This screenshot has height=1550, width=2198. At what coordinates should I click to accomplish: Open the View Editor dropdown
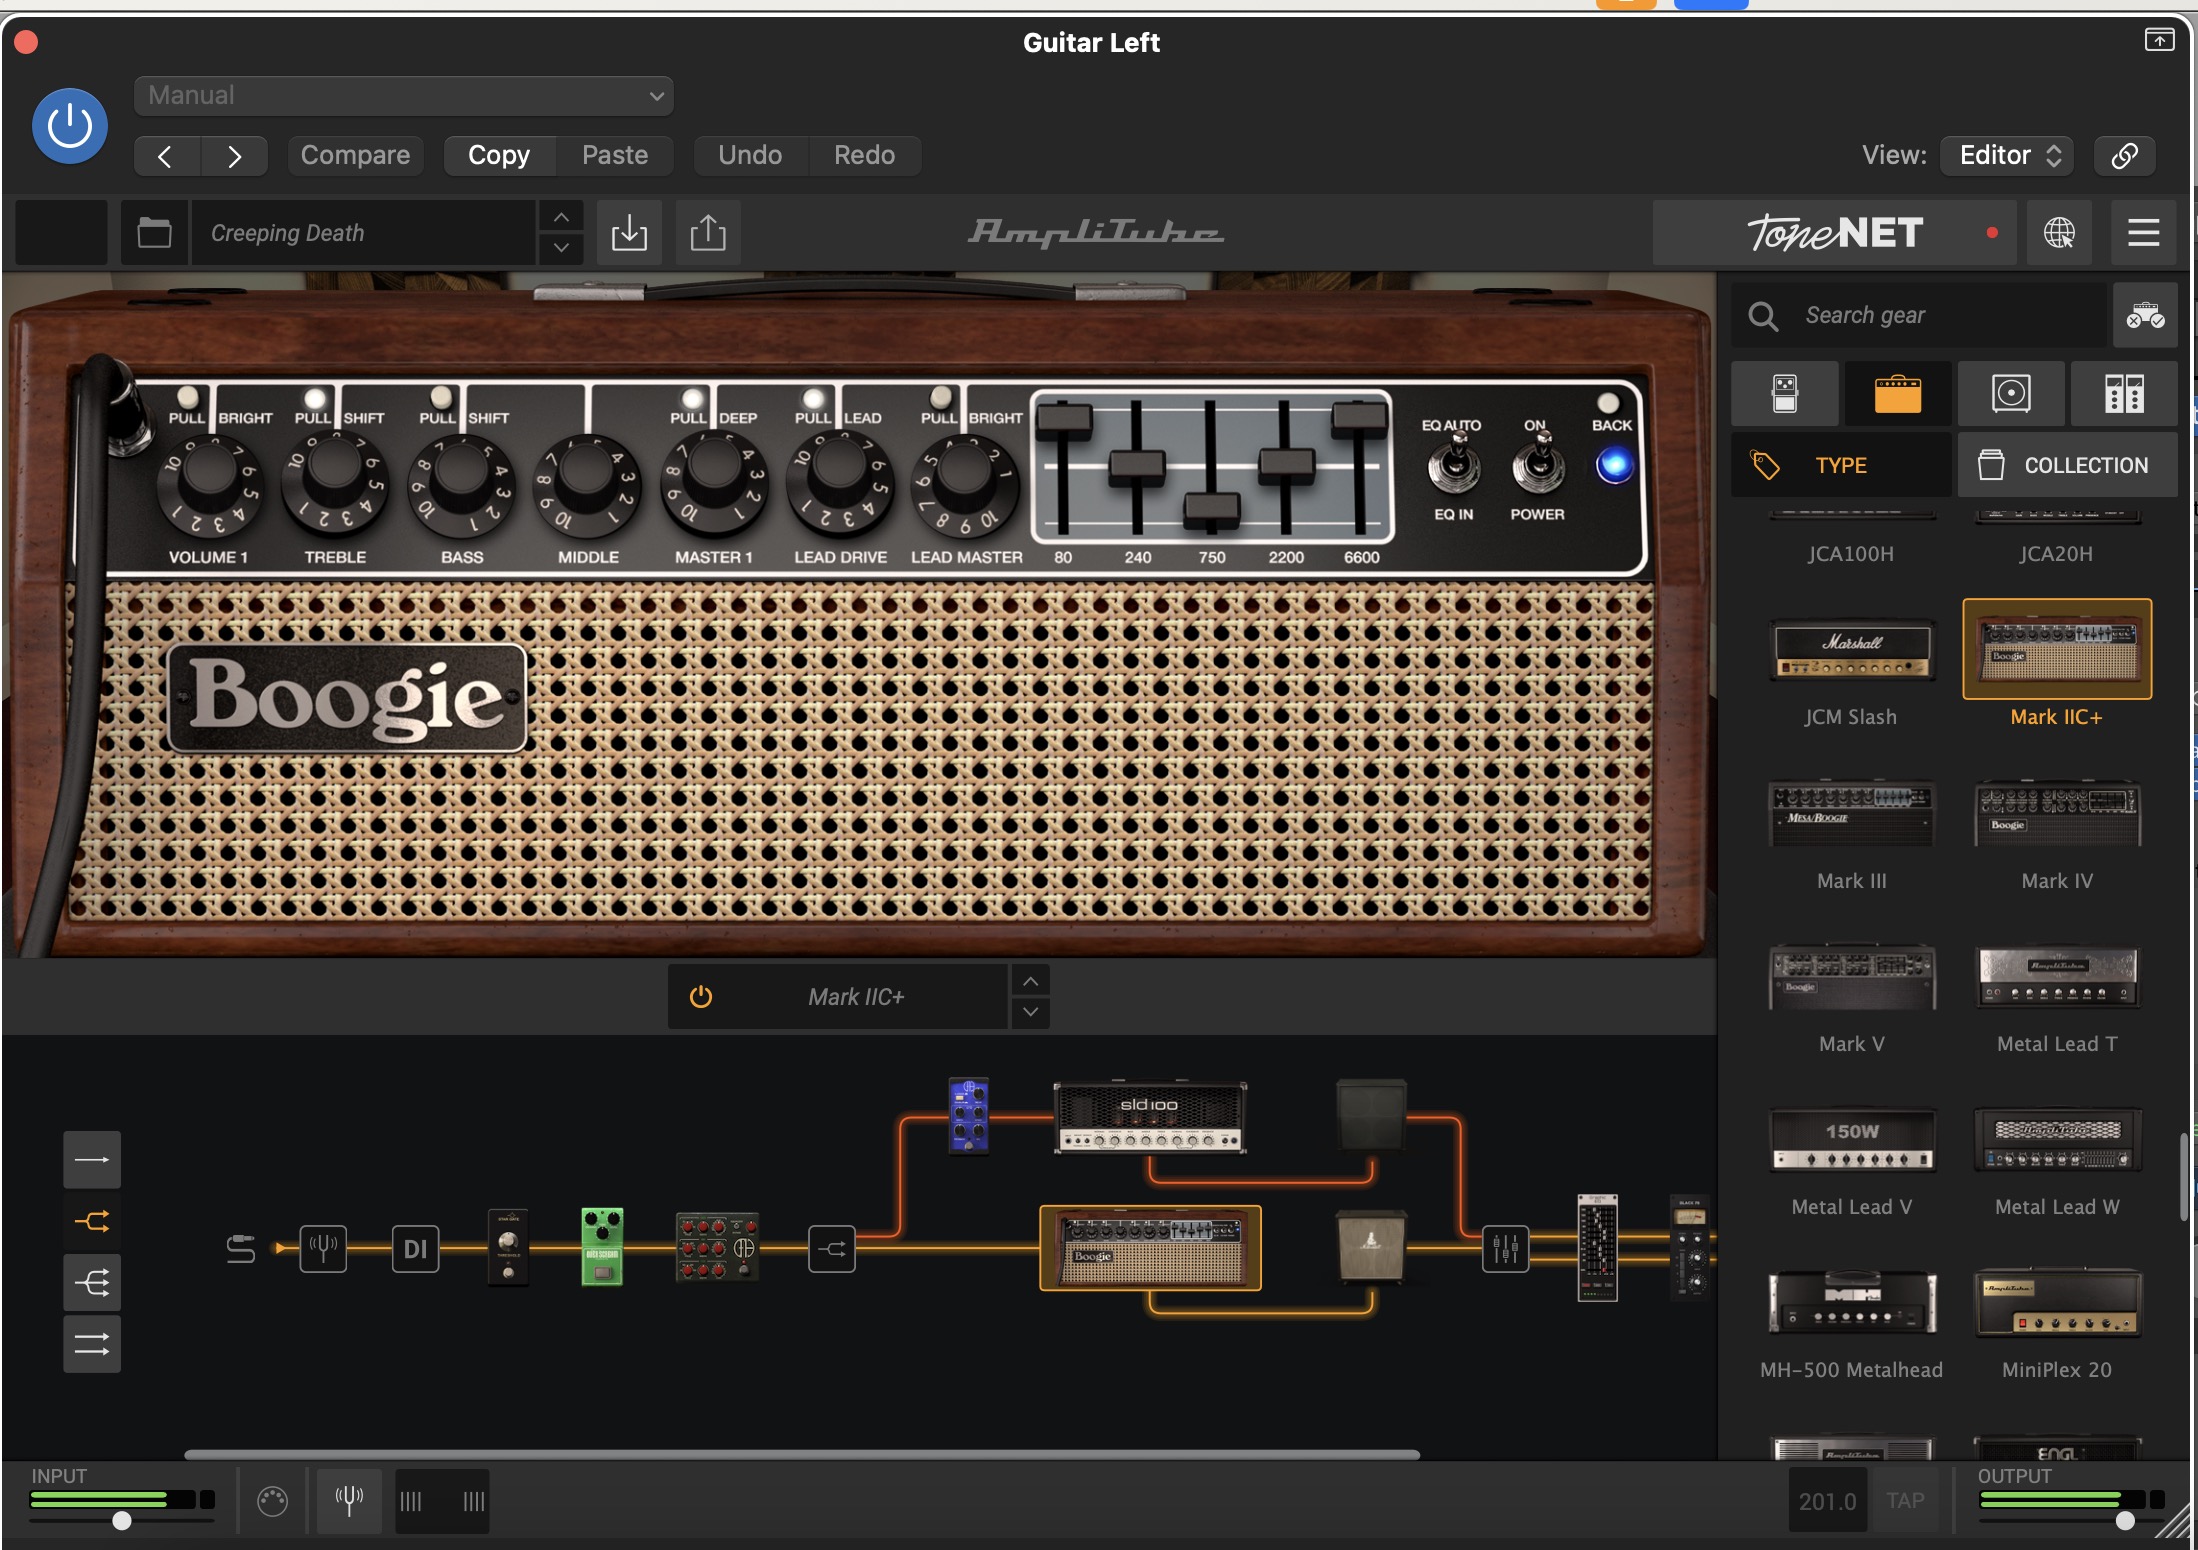coord(2006,155)
